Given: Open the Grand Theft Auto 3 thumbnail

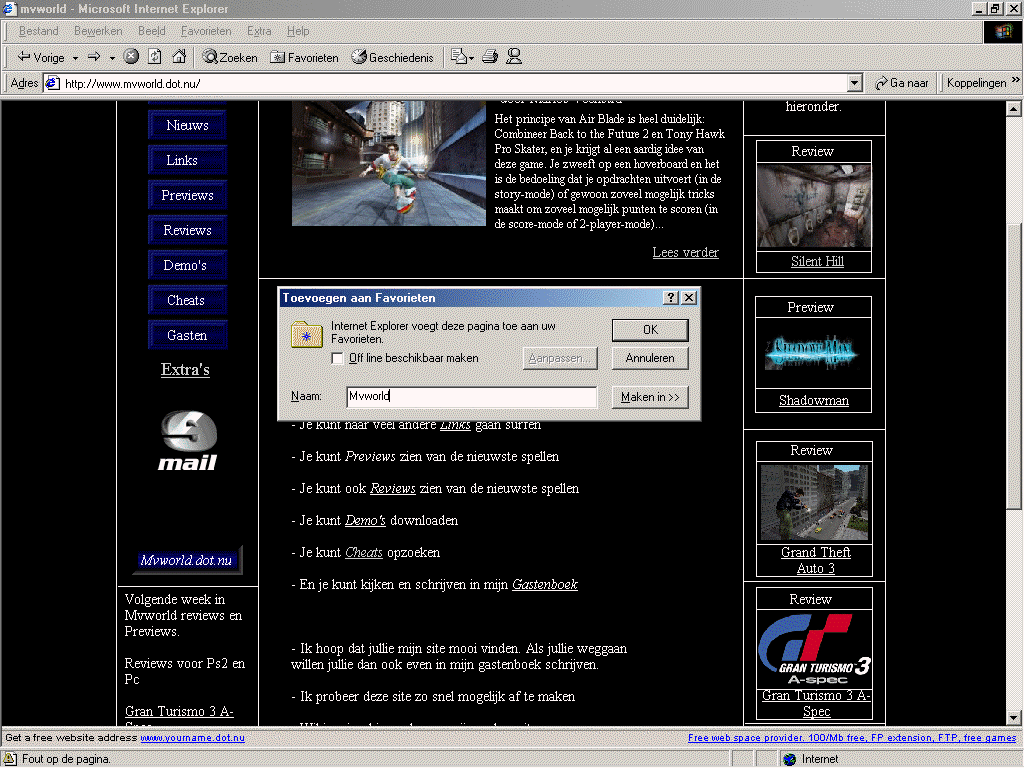Looking at the screenshot, I should pyautogui.click(x=814, y=503).
